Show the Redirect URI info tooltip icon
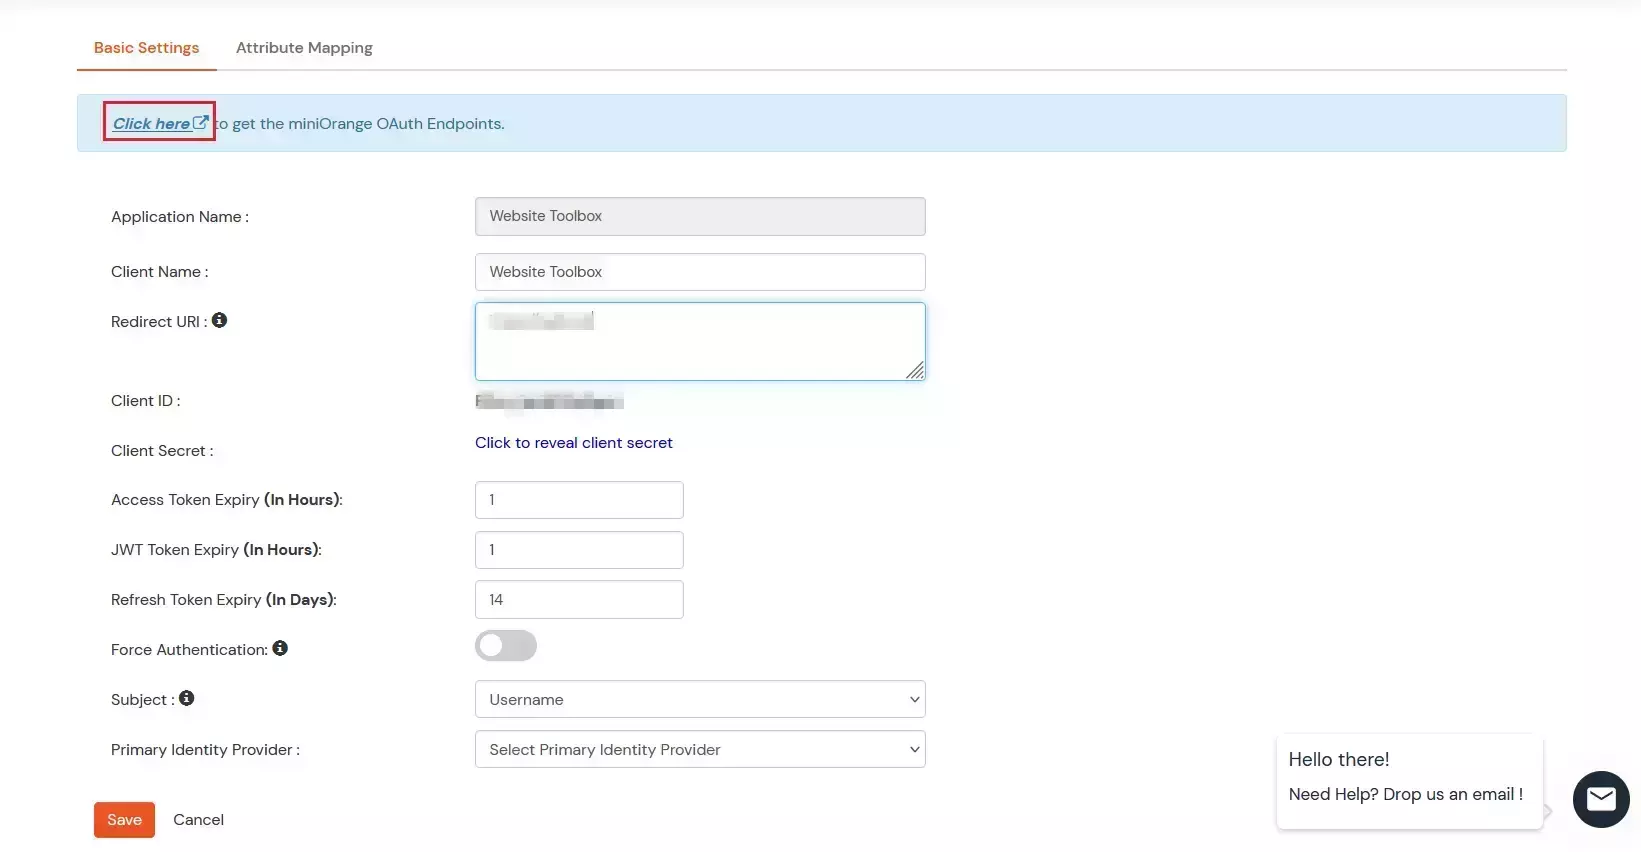Viewport: 1641px width, 852px height. [220, 320]
